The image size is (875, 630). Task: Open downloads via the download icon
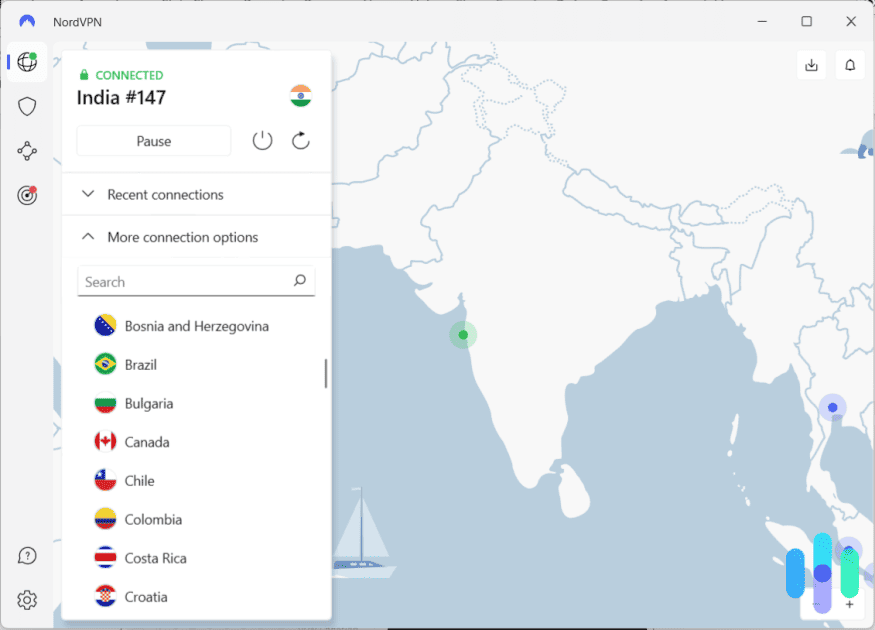811,64
